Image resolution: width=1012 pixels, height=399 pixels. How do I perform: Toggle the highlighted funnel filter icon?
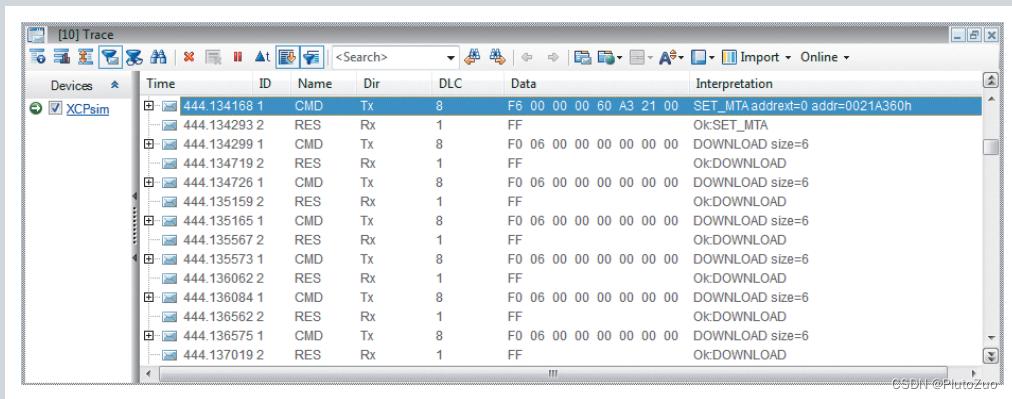pos(110,57)
